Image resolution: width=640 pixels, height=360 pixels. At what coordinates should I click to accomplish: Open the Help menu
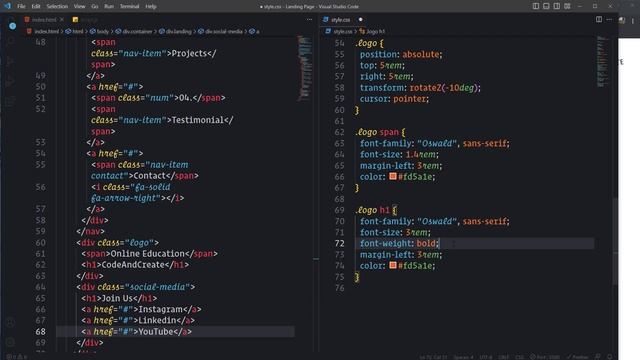151,6
